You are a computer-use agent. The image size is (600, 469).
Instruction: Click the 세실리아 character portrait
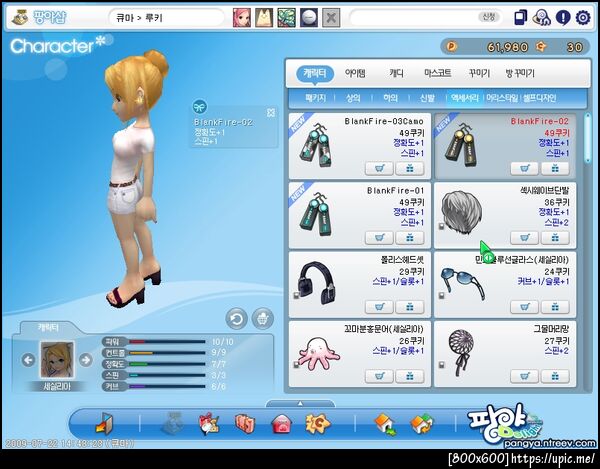click(x=57, y=360)
